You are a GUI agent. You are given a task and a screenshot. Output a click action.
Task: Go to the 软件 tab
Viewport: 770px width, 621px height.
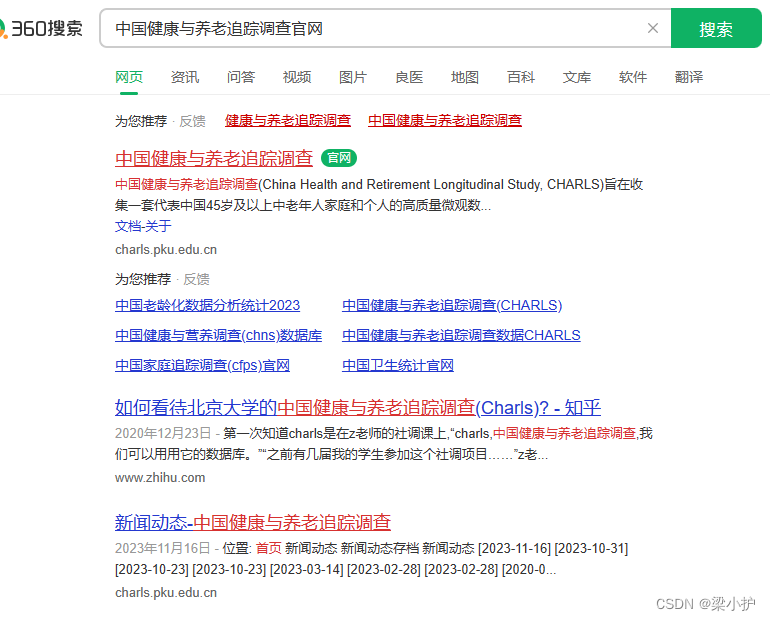(x=632, y=77)
